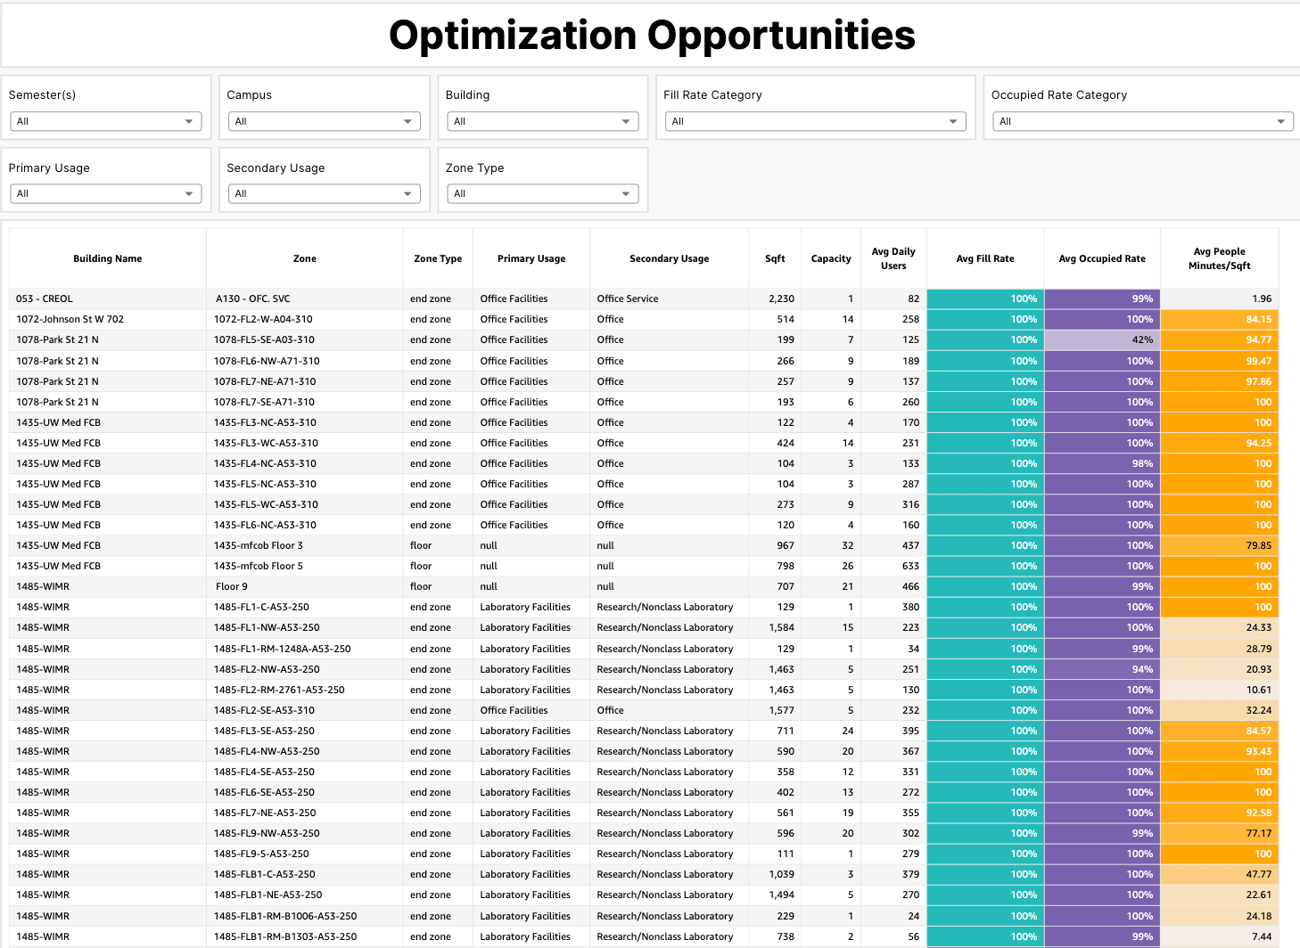Expand the Zone Type filter dropdown
The width and height of the screenshot is (1300, 948).
[541, 193]
